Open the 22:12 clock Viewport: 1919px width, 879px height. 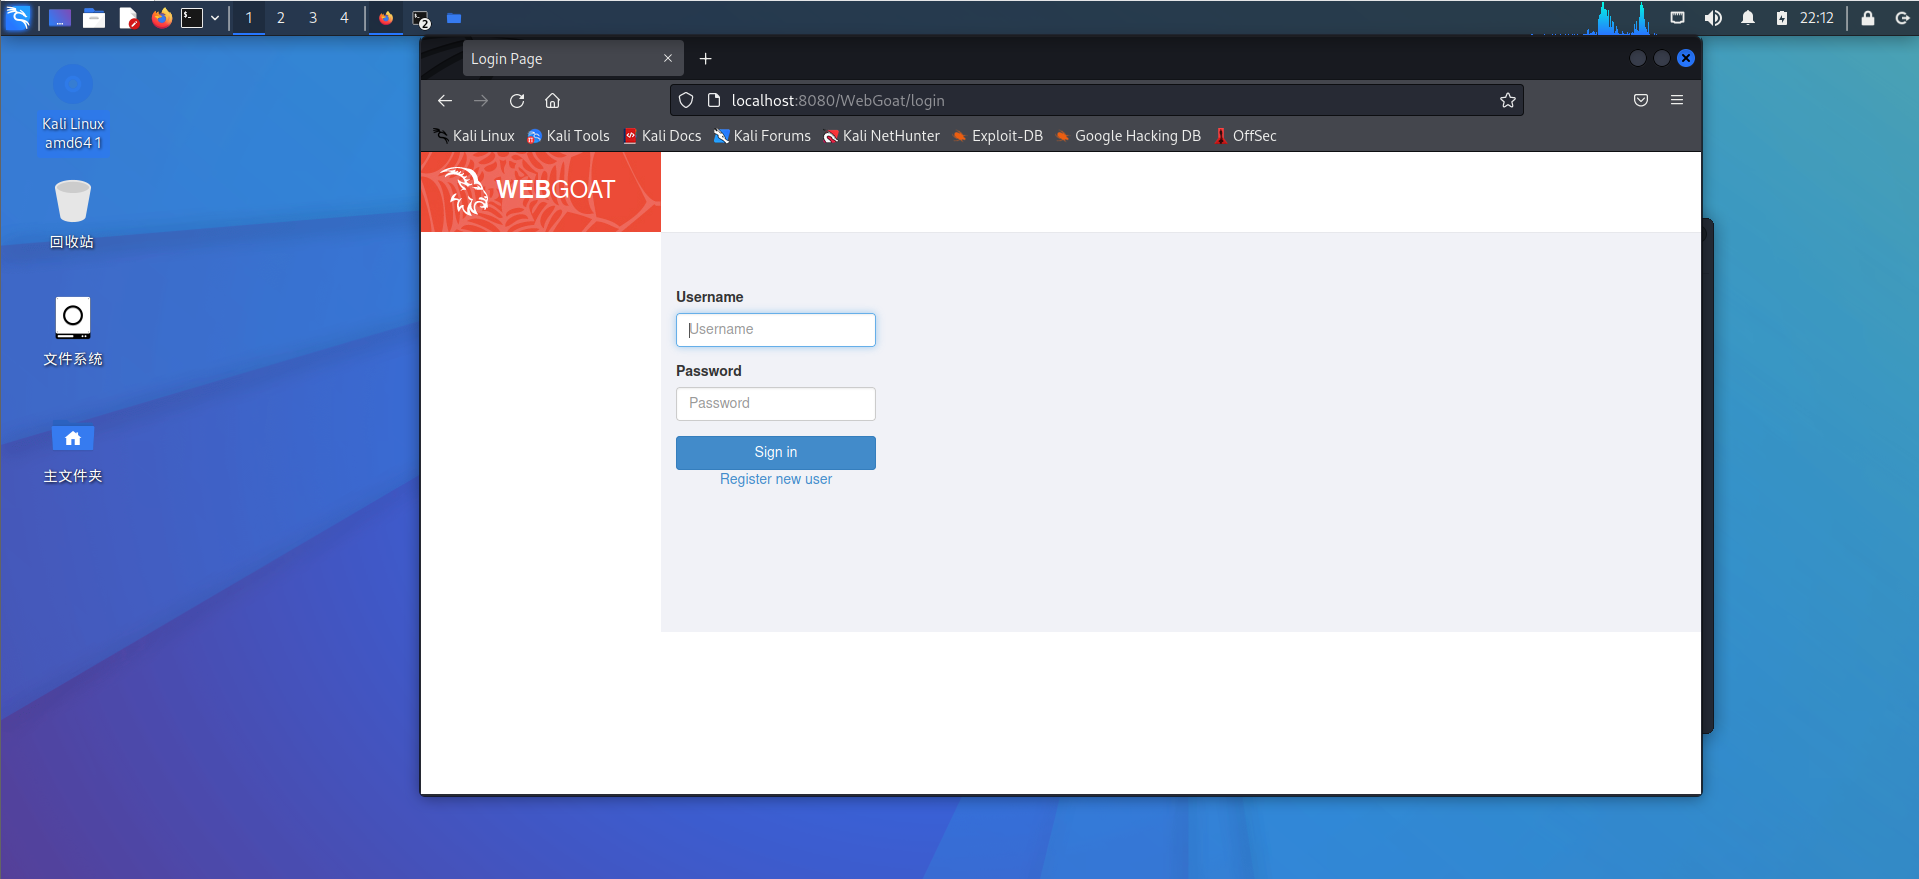pos(1817,18)
